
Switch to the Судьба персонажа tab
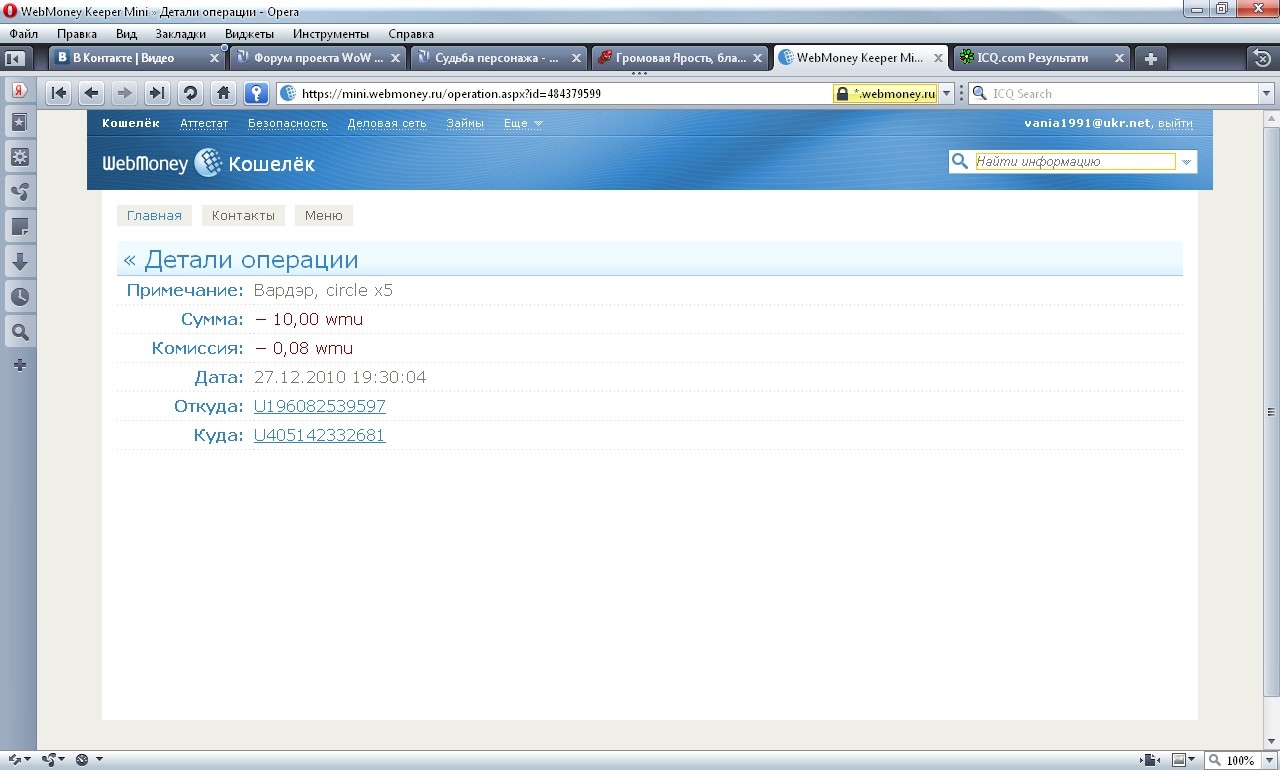(499, 58)
